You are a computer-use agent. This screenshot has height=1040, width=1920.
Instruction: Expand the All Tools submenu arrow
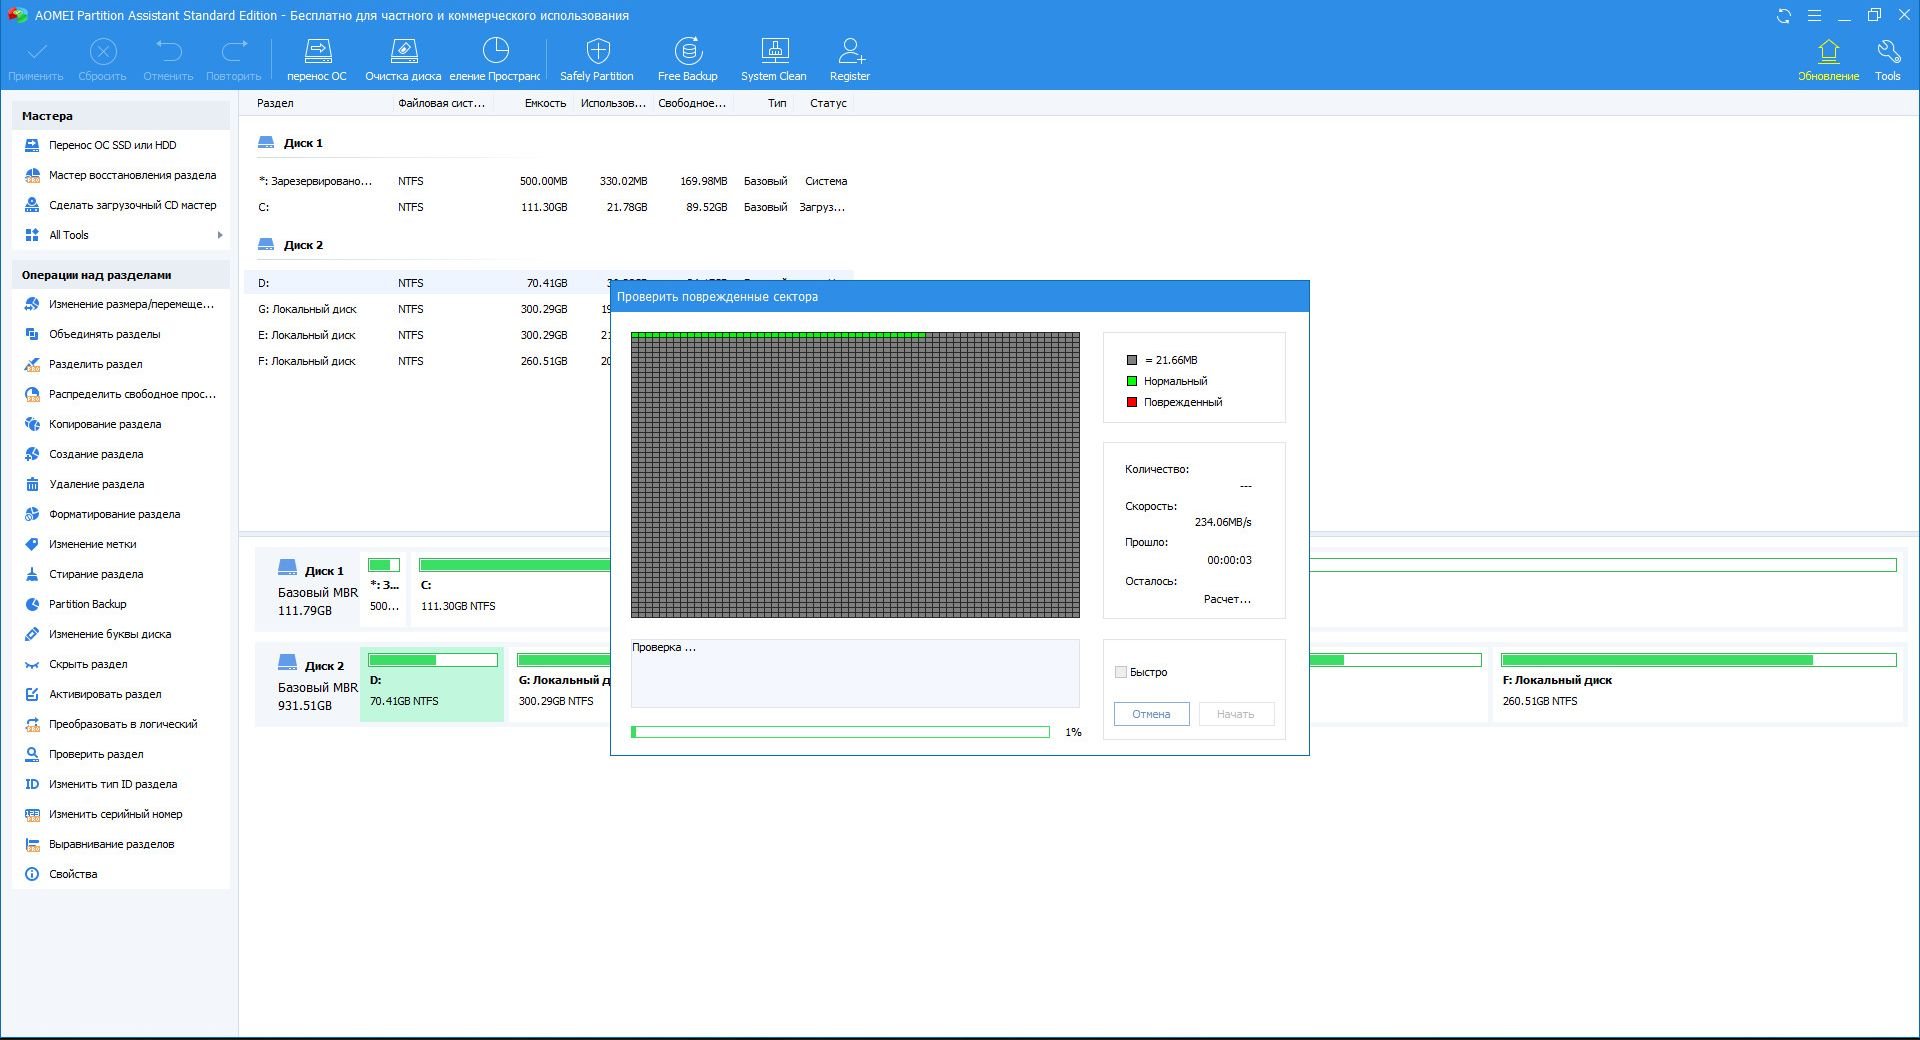pyautogui.click(x=219, y=235)
